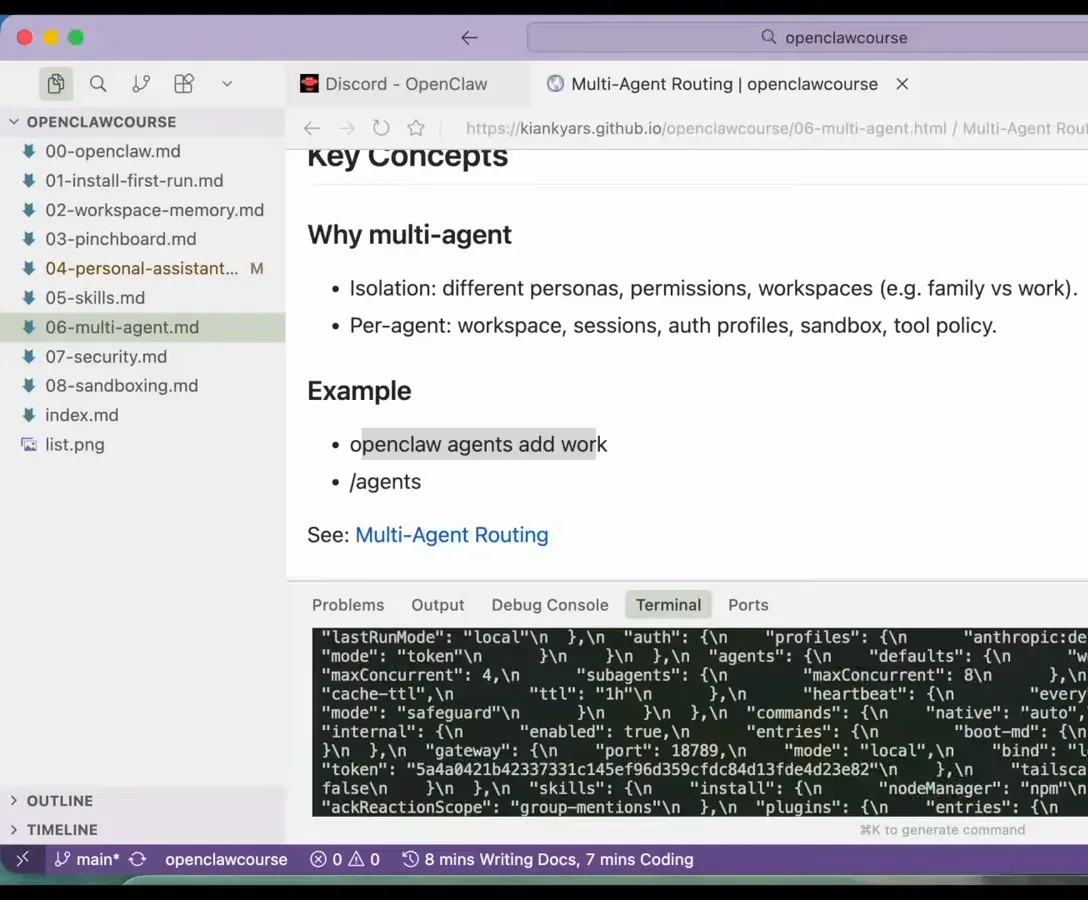Click openclawcourse status bar item
The height and width of the screenshot is (900, 1088).
tap(226, 859)
